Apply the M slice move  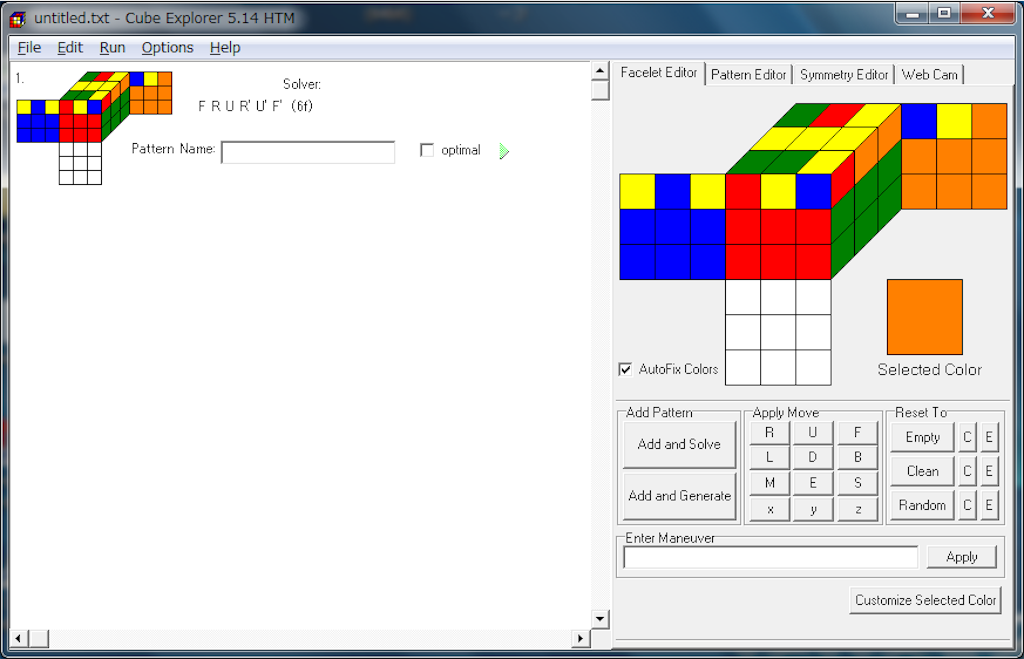pos(769,483)
